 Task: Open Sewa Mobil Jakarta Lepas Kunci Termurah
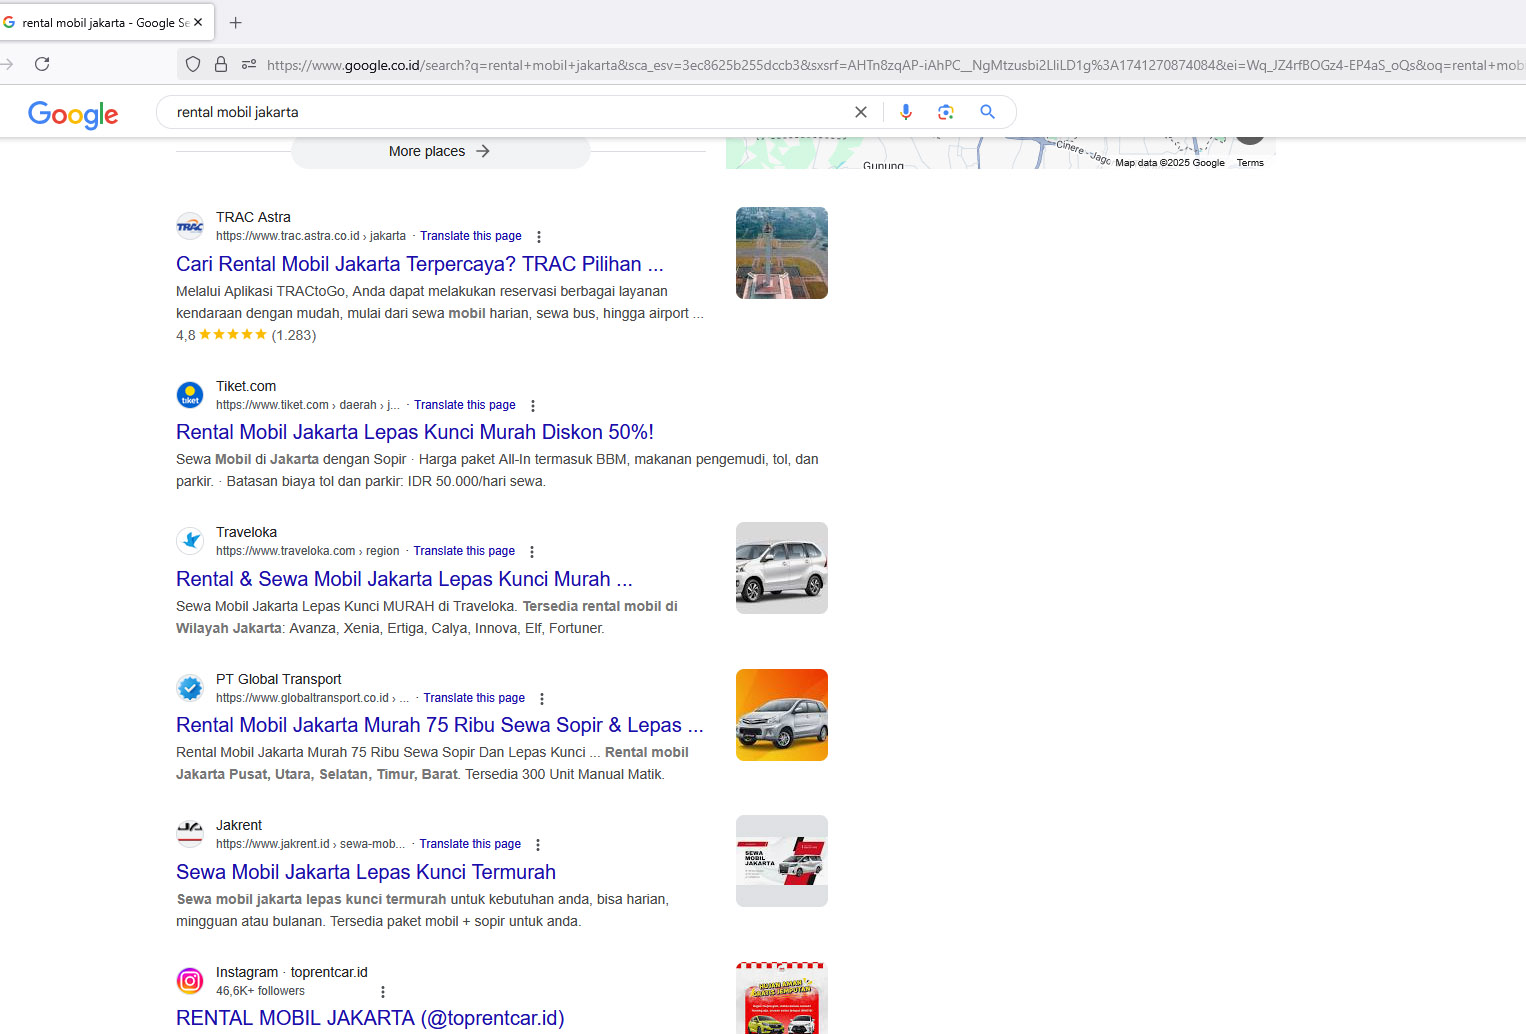365,872
